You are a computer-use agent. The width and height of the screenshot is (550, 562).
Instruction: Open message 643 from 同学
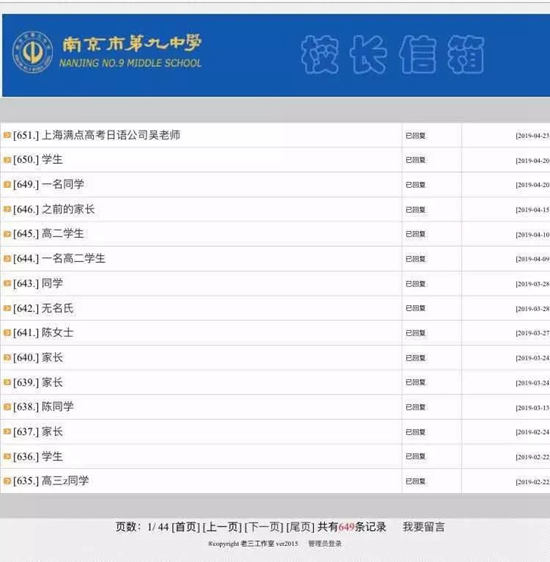38,283
